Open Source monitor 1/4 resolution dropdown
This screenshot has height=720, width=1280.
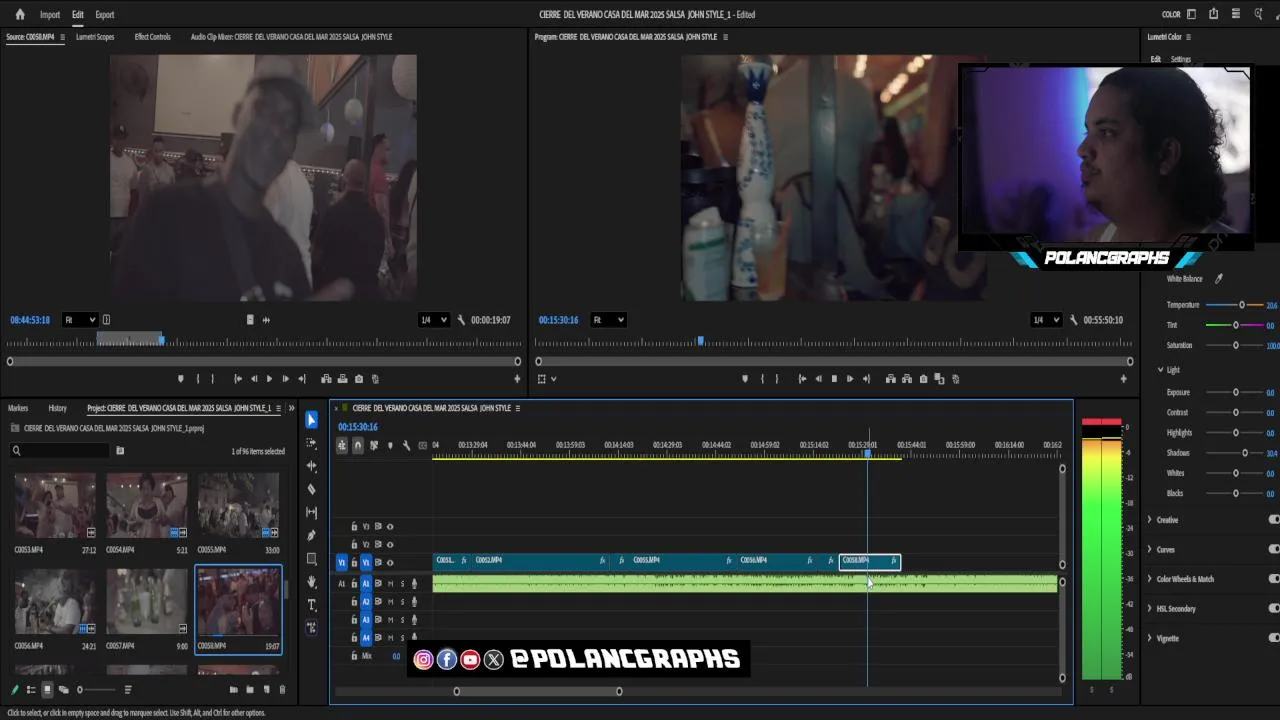(x=433, y=320)
